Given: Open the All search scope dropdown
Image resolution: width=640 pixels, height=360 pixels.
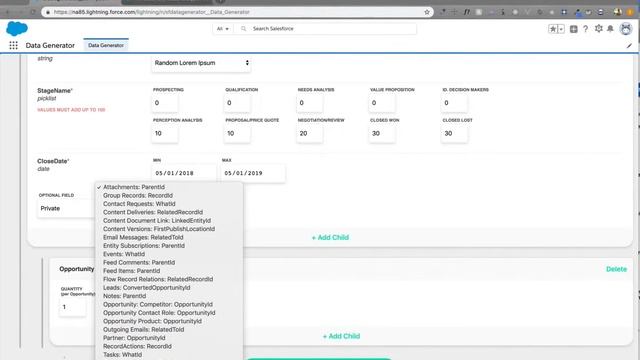Looking at the screenshot, I should click(x=223, y=29).
